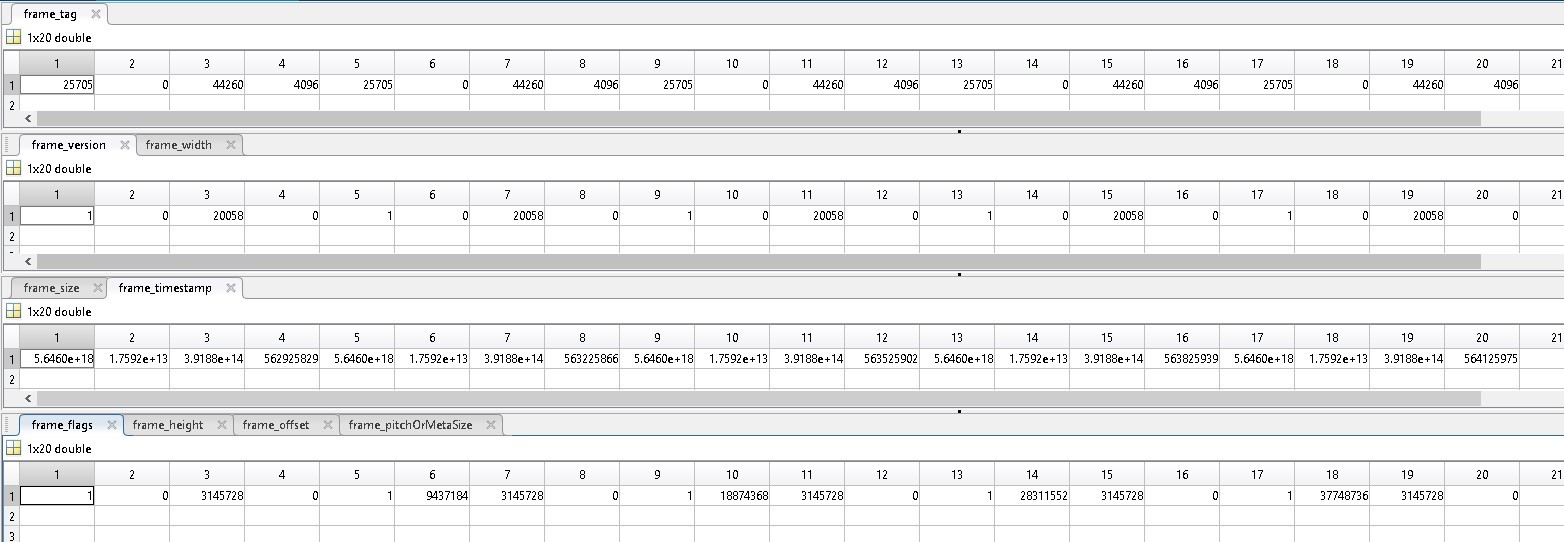The width and height of the screenshot is (1564, 542).
Task: Click the horizontal scrollbar of the frame_version panel
Action: click(x=758, y=261)
